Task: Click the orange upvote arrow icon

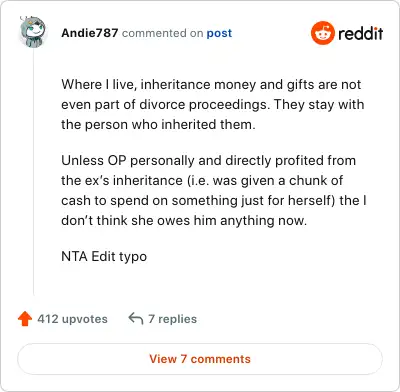Action: (25, 318)
